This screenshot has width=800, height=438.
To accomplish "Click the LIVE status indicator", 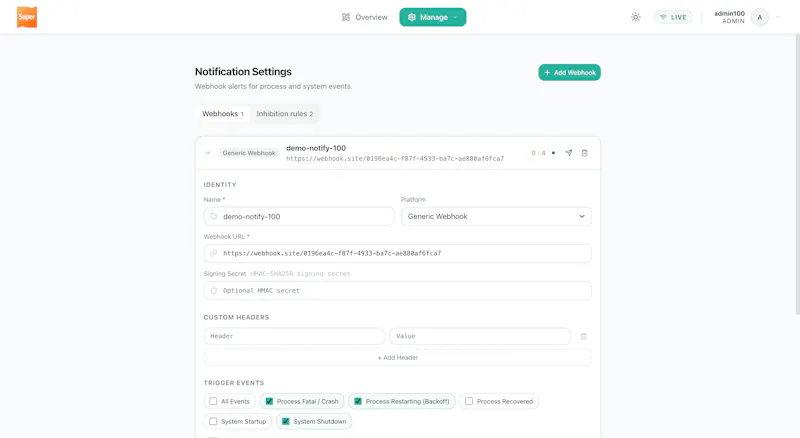I will coord(673,17).
